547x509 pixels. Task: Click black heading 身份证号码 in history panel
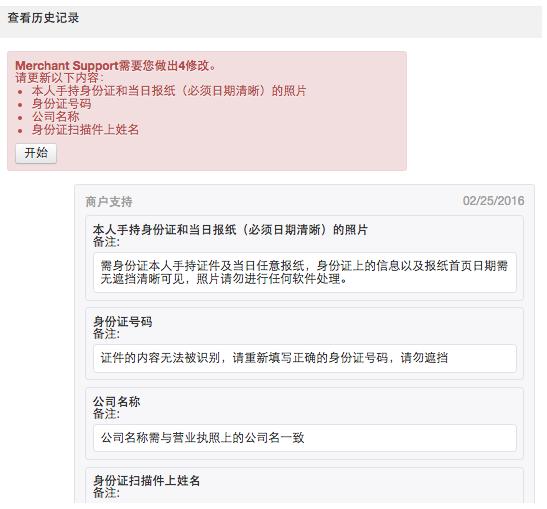(122, 321)
